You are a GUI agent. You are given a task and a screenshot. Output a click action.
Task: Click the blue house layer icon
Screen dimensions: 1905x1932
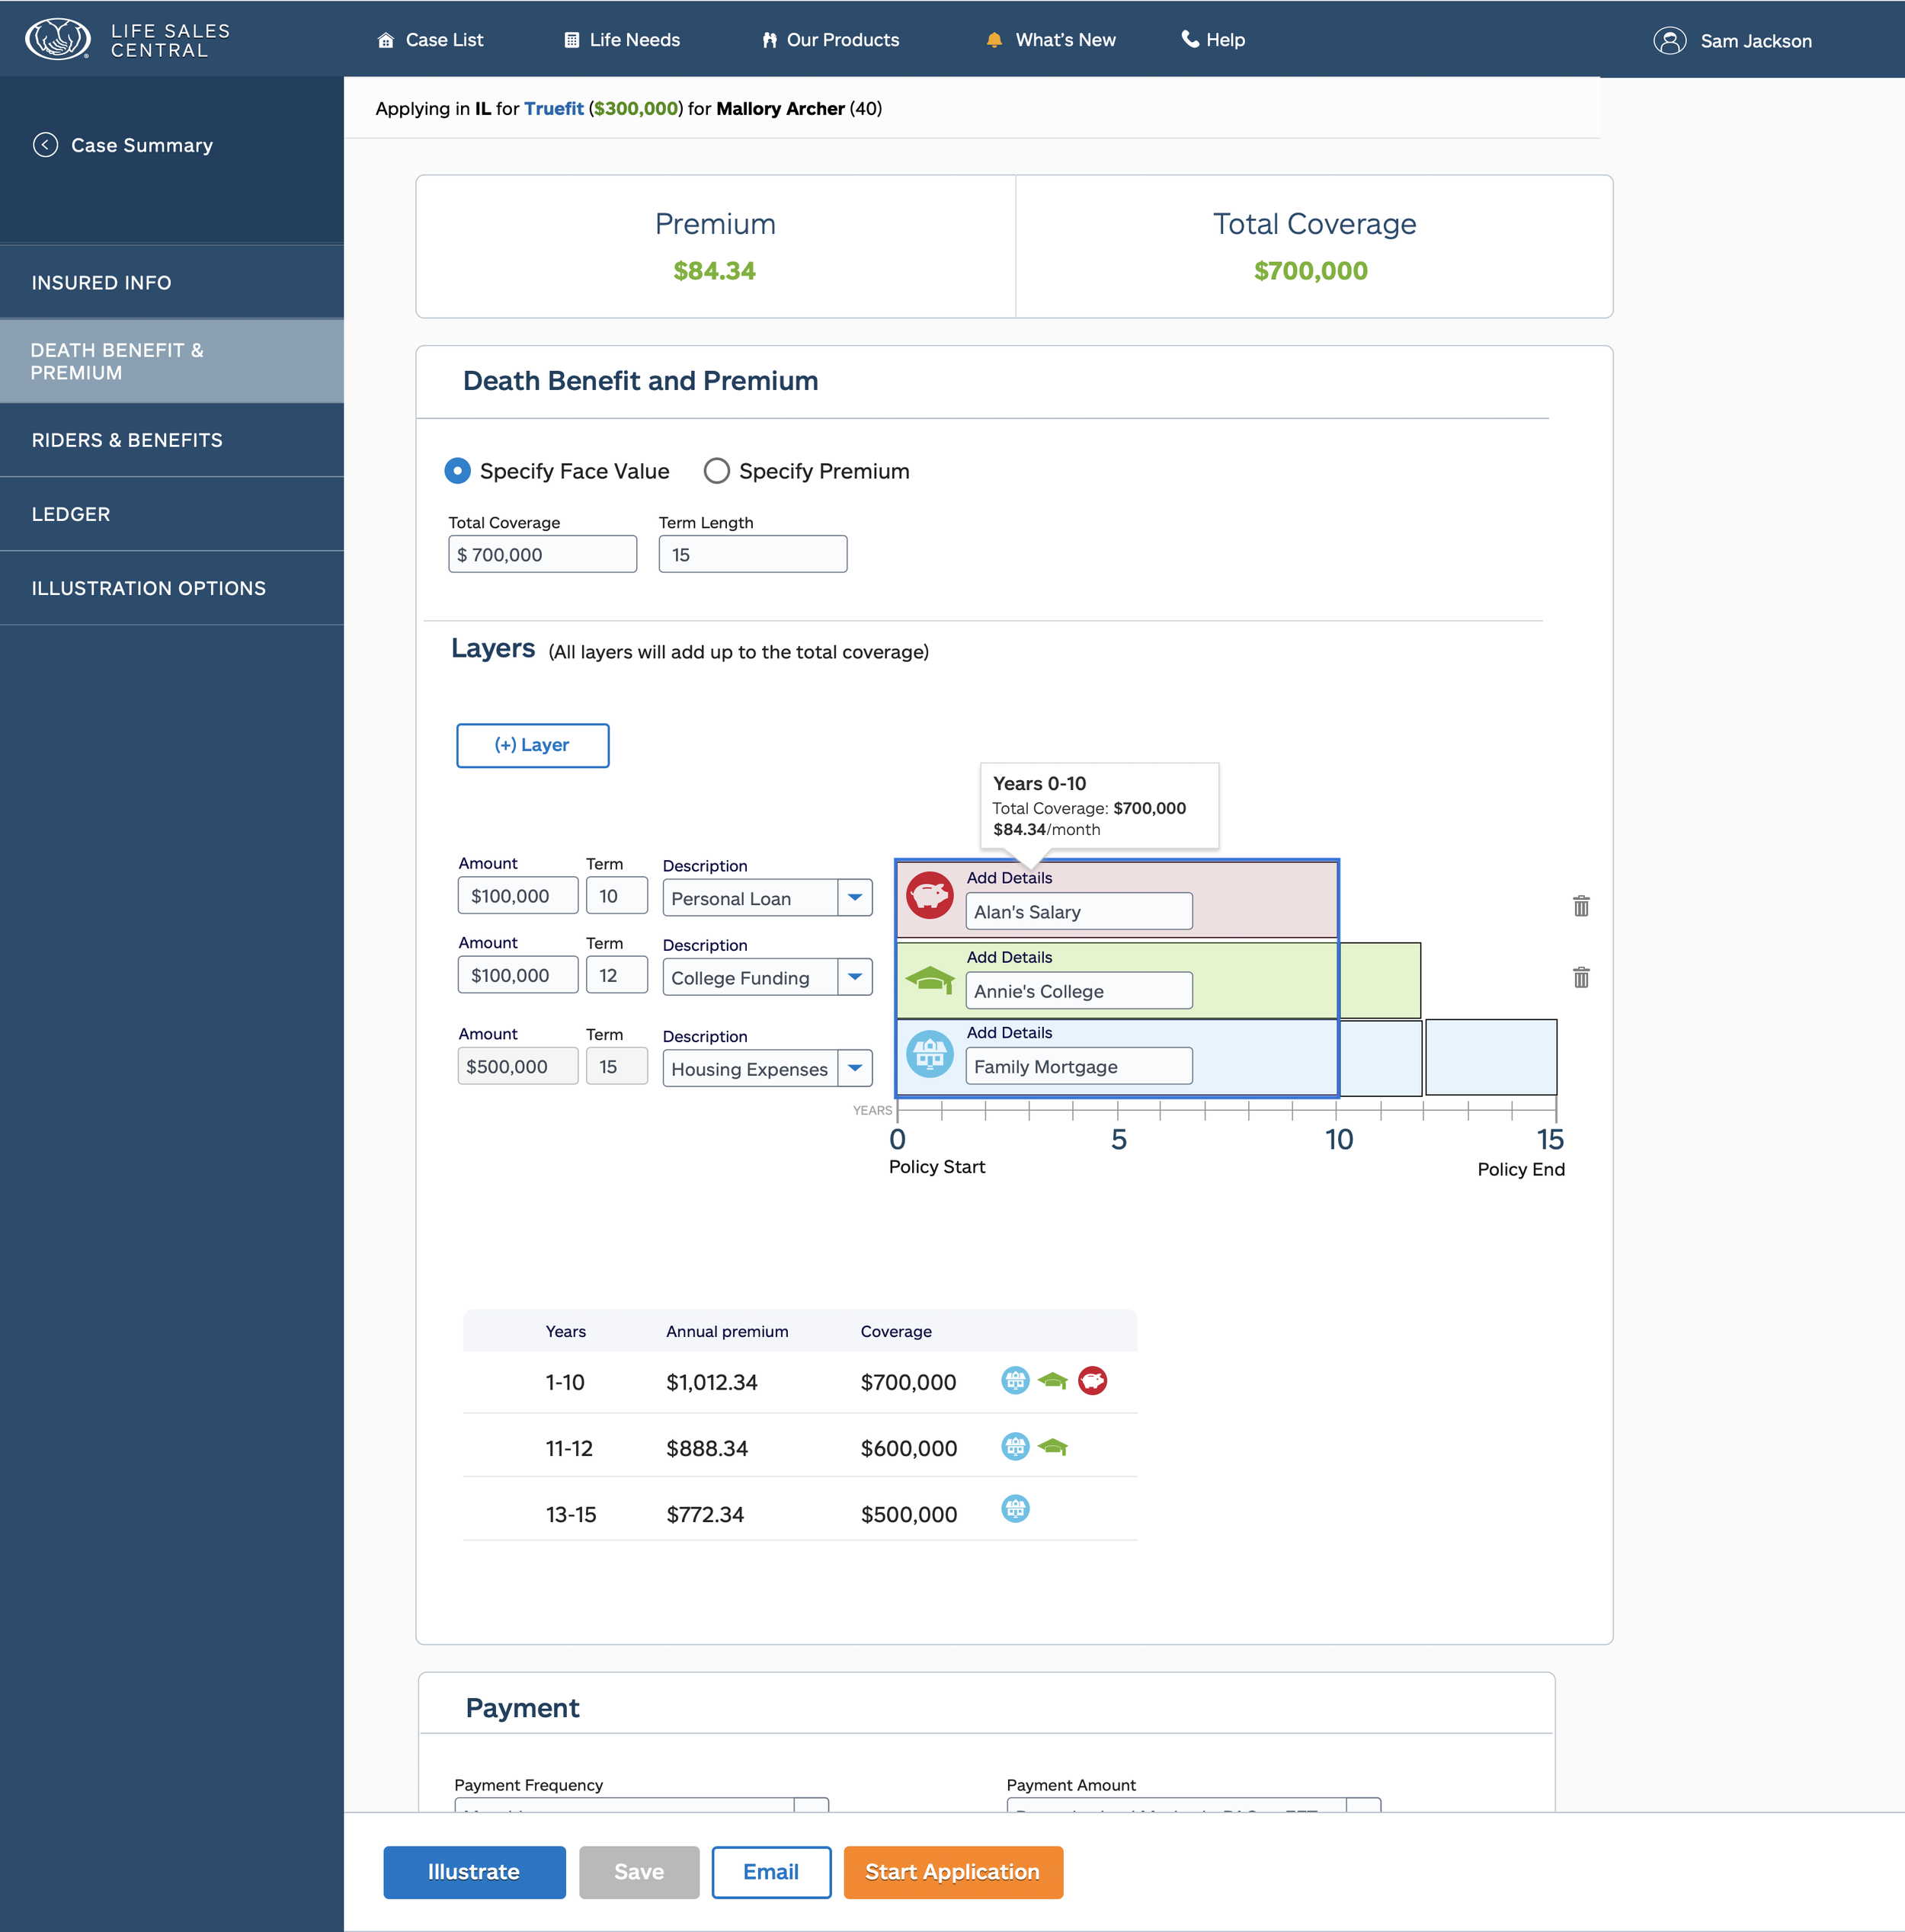929,1054
